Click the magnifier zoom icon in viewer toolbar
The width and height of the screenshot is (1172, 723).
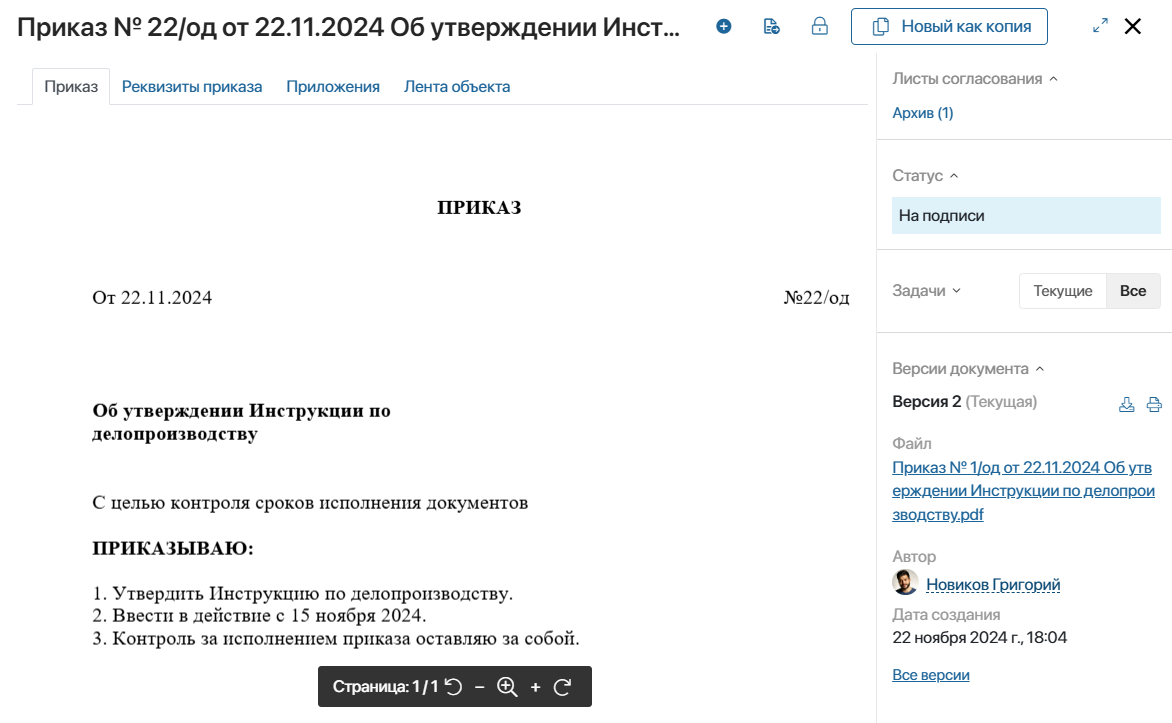(x=508, y=686)
